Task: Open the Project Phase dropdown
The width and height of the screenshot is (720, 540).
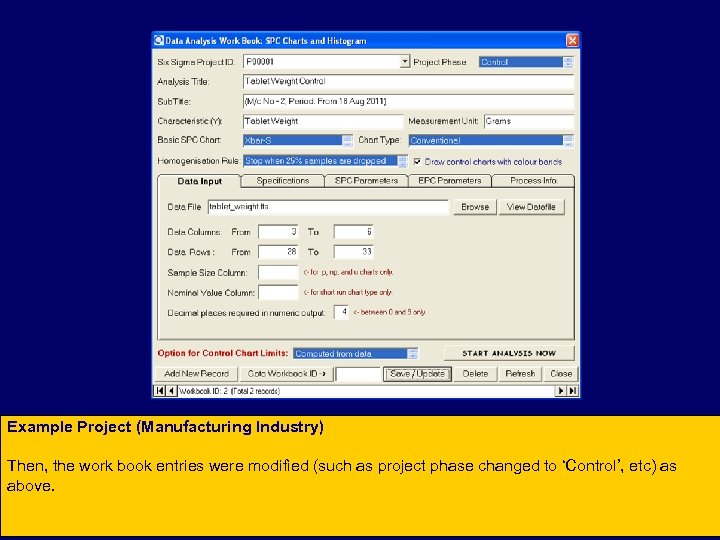Action: pos(568,62)
